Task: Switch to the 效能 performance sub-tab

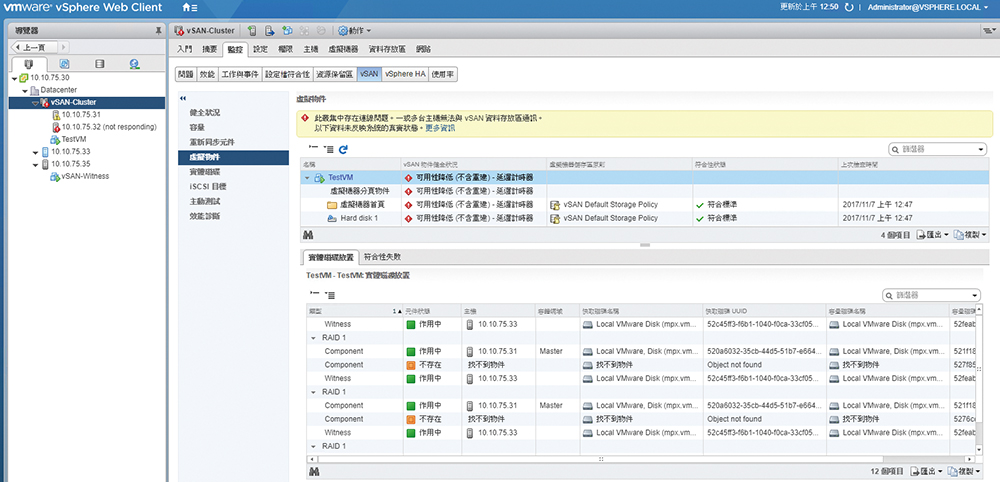Action: 207,74
